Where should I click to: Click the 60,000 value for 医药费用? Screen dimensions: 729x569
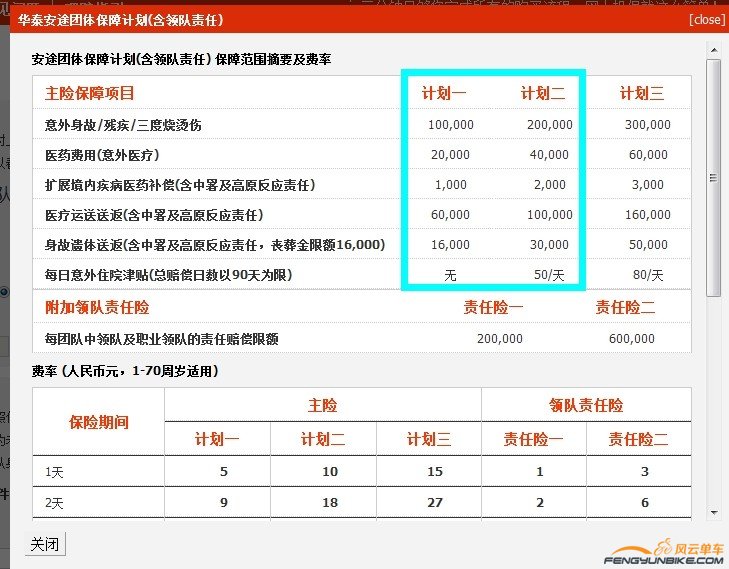[648, 155]
